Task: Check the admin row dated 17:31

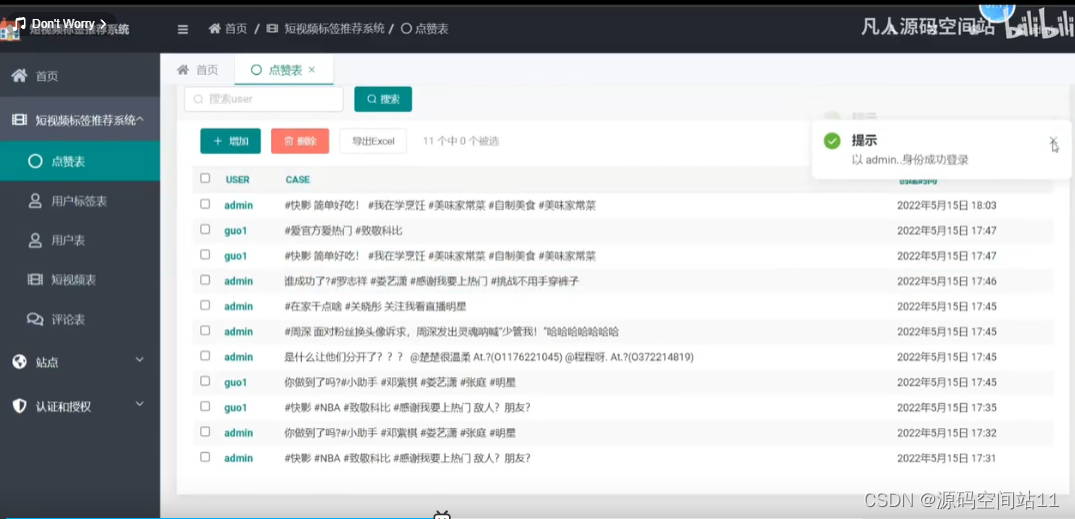Action: click(x=205, y=457)
